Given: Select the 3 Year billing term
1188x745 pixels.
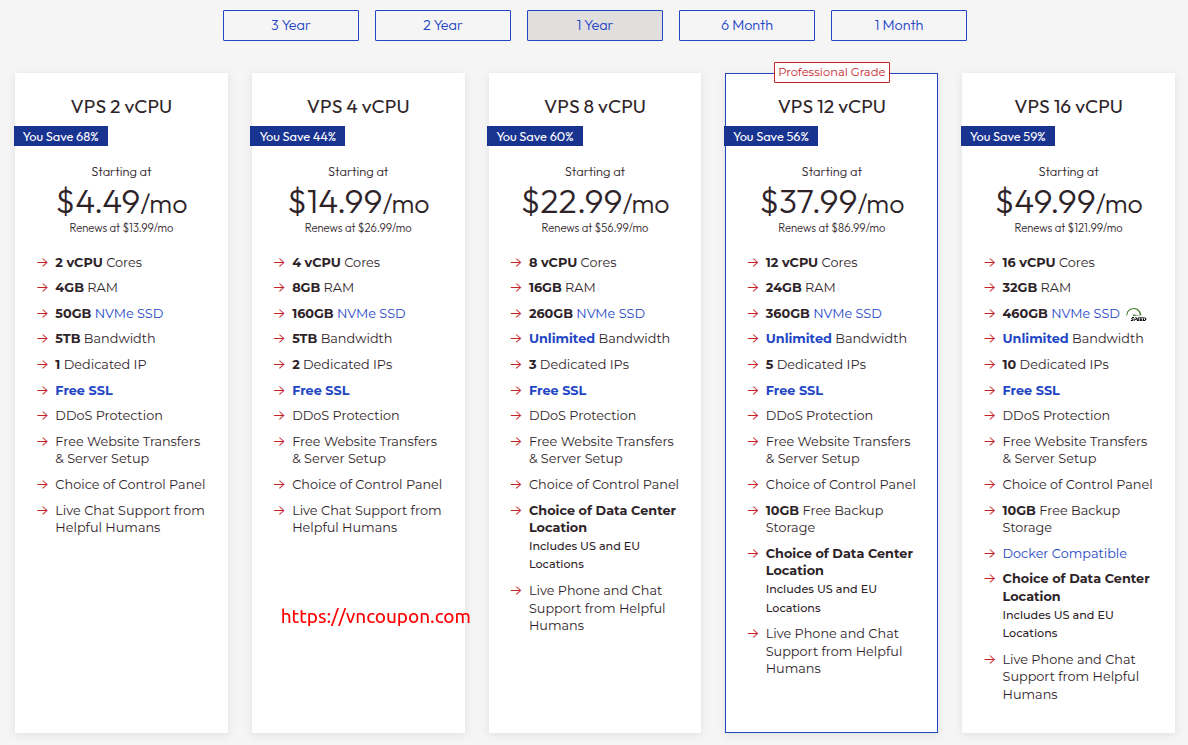Looking at the screenshot, I should (x=291, y=25).
